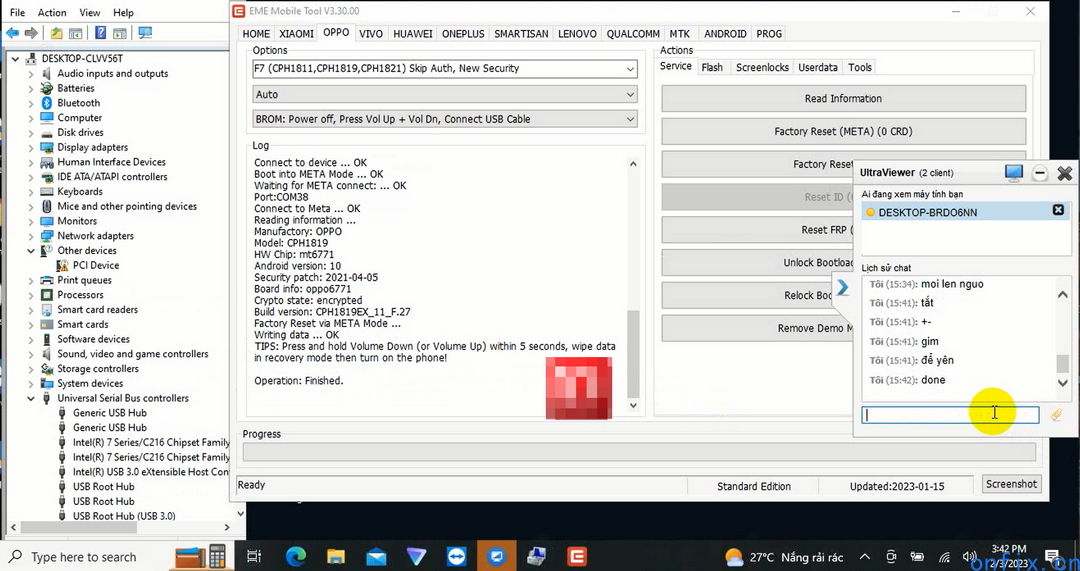The width and height of the screenshot is (1080, 571).
Task: Show hidden system tray icons
Action: coord(865,557)
